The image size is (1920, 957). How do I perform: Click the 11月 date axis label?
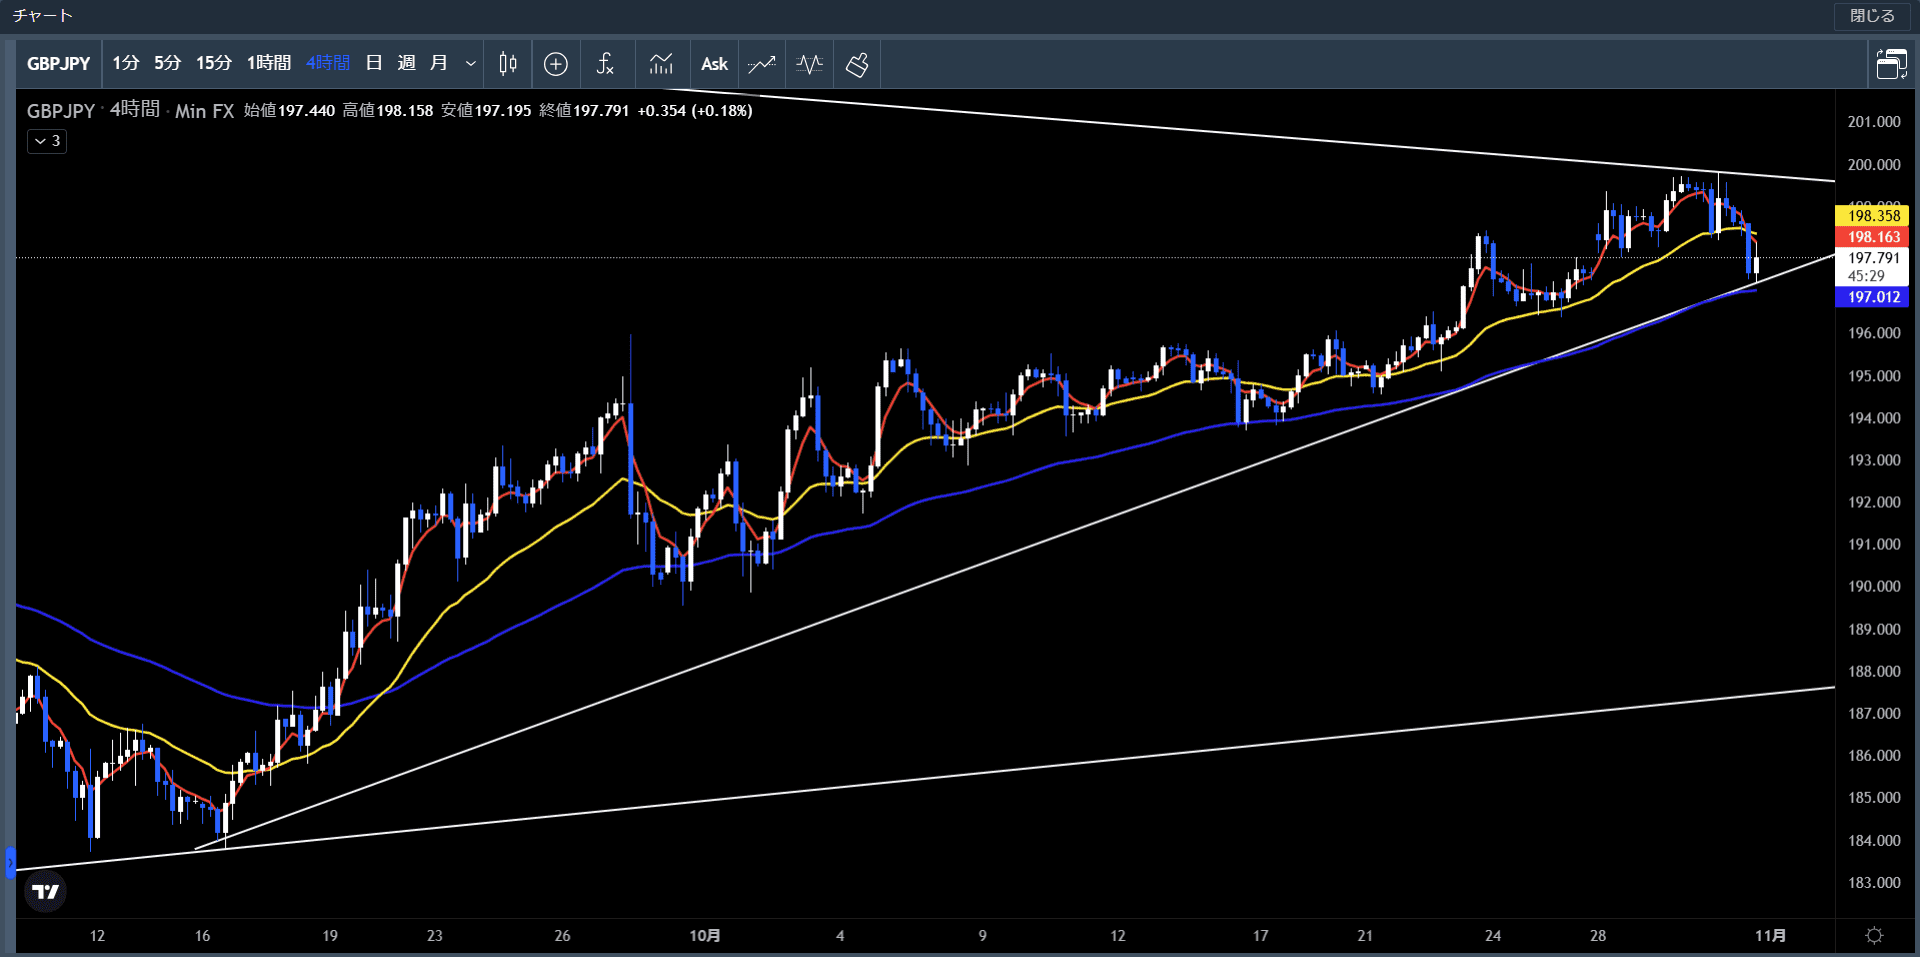tap(1770, 936)
